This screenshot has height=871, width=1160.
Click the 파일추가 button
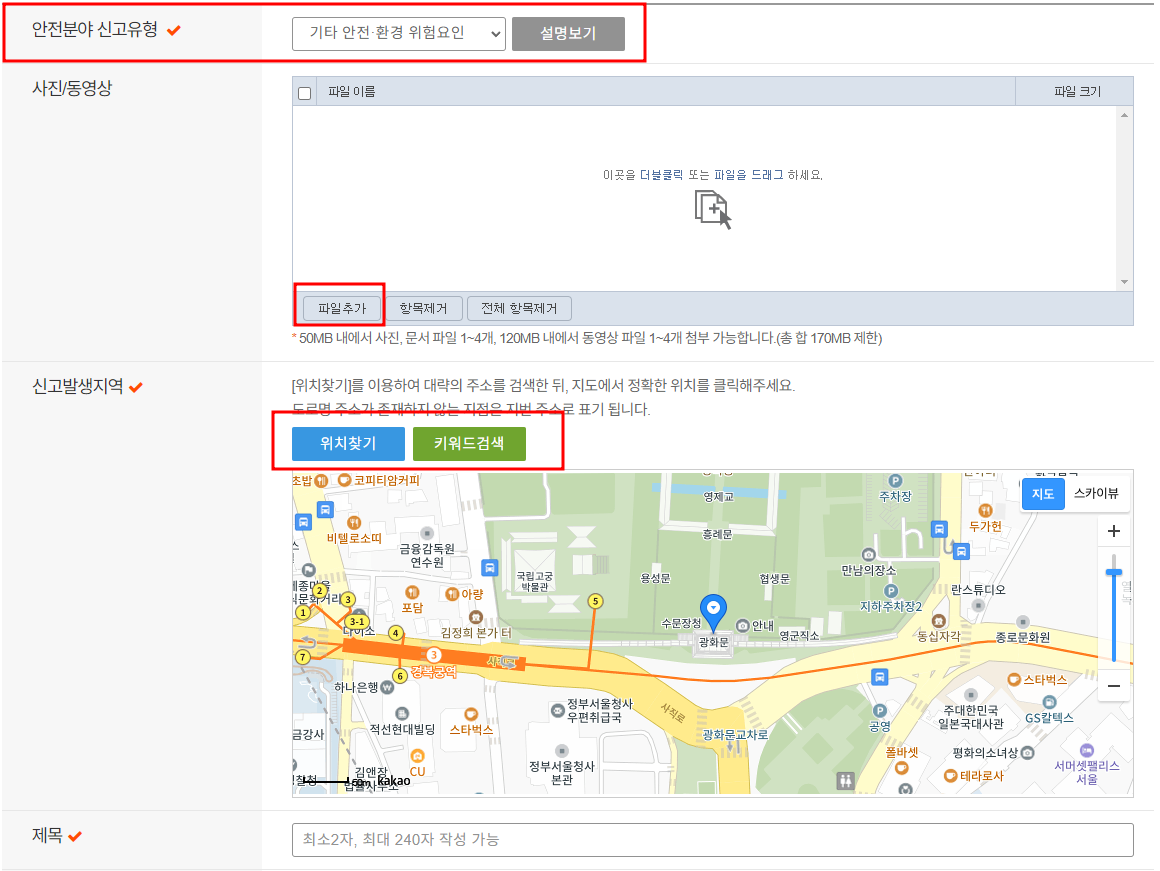[x=342, y=308]
